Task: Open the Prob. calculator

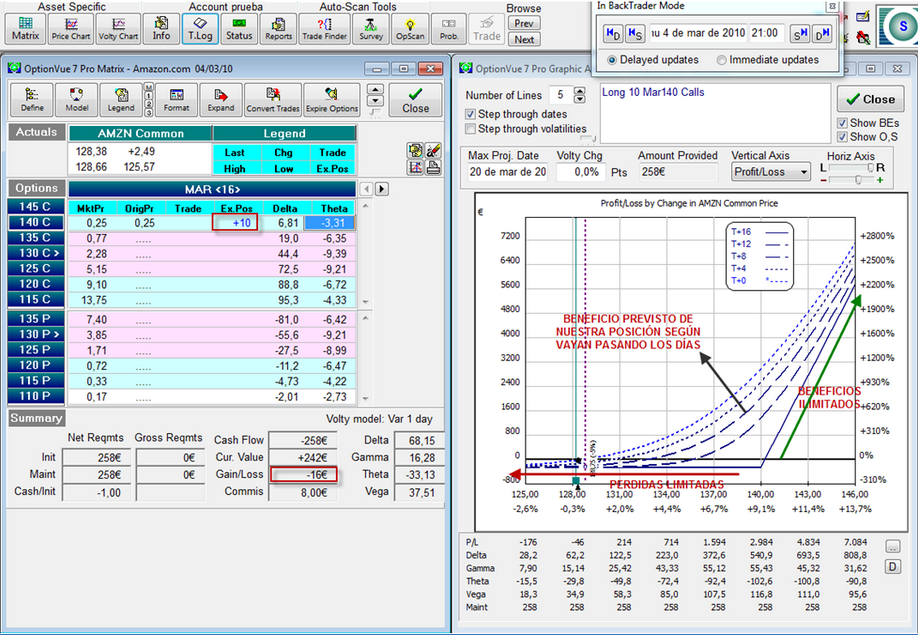Action: (449, 28)
